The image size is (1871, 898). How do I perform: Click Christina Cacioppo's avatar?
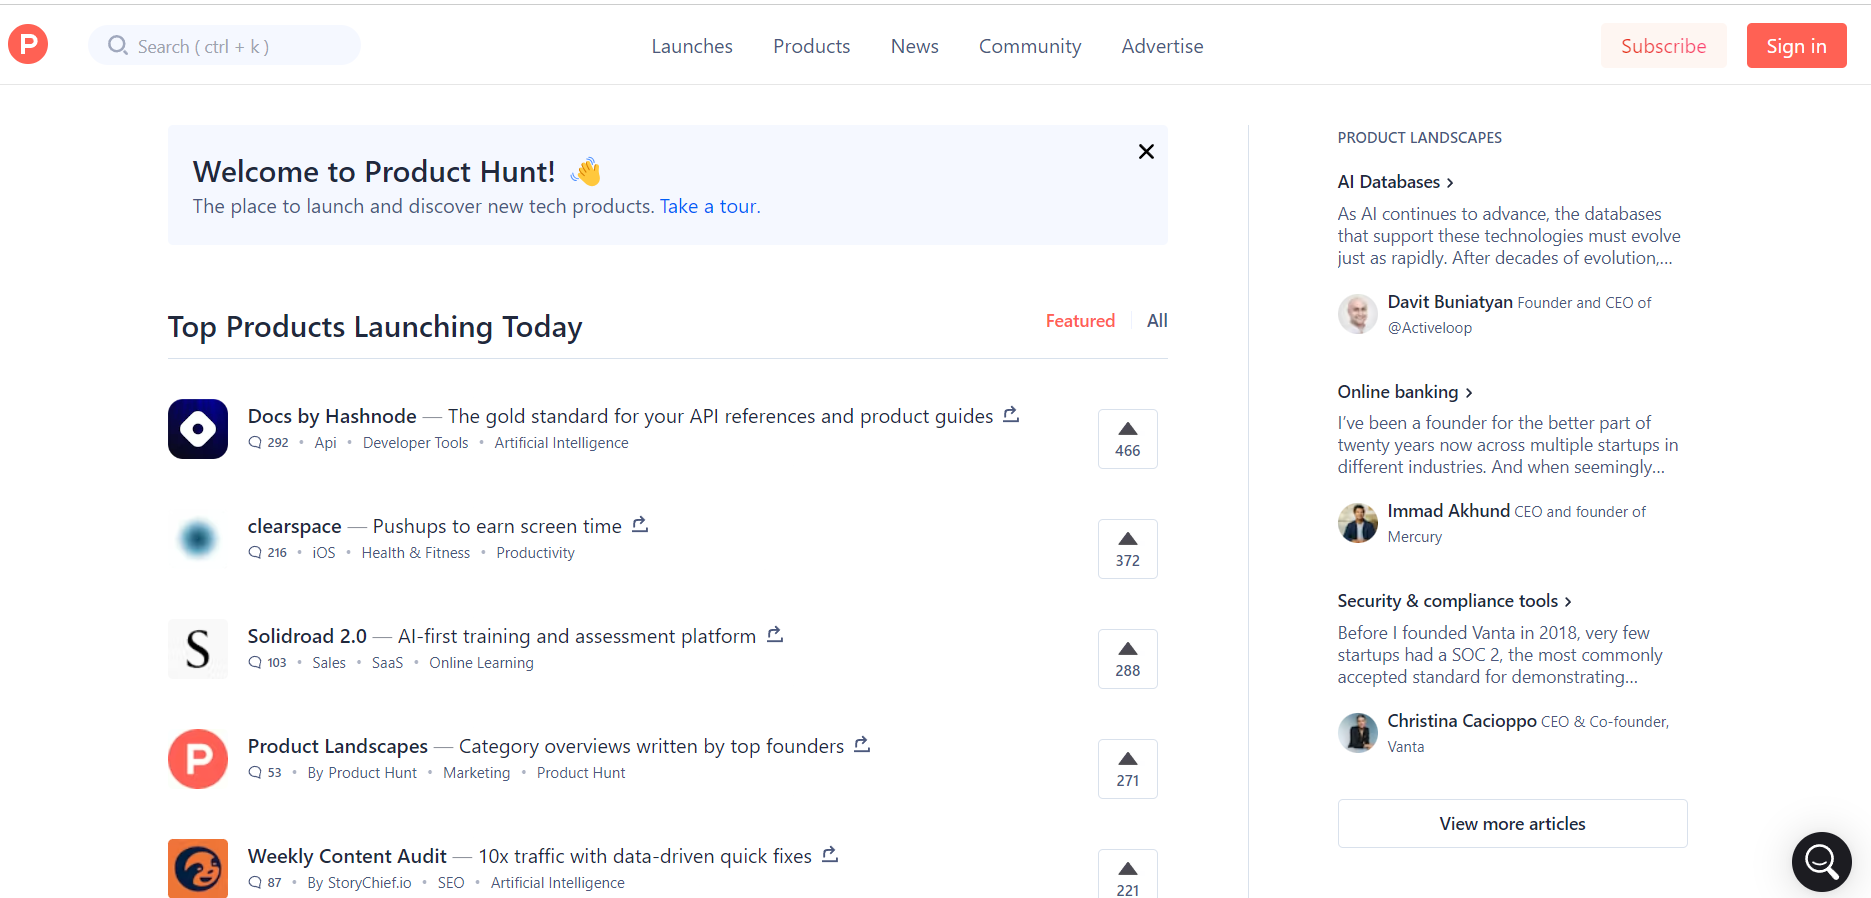pyautogui.click(x=1358, y=733)
